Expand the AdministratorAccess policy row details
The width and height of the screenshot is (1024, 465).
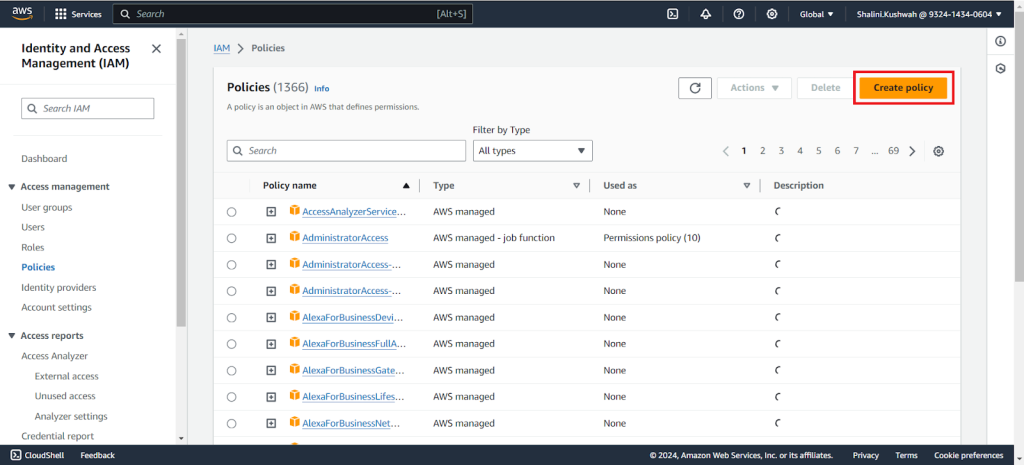[x=271, y=238]
